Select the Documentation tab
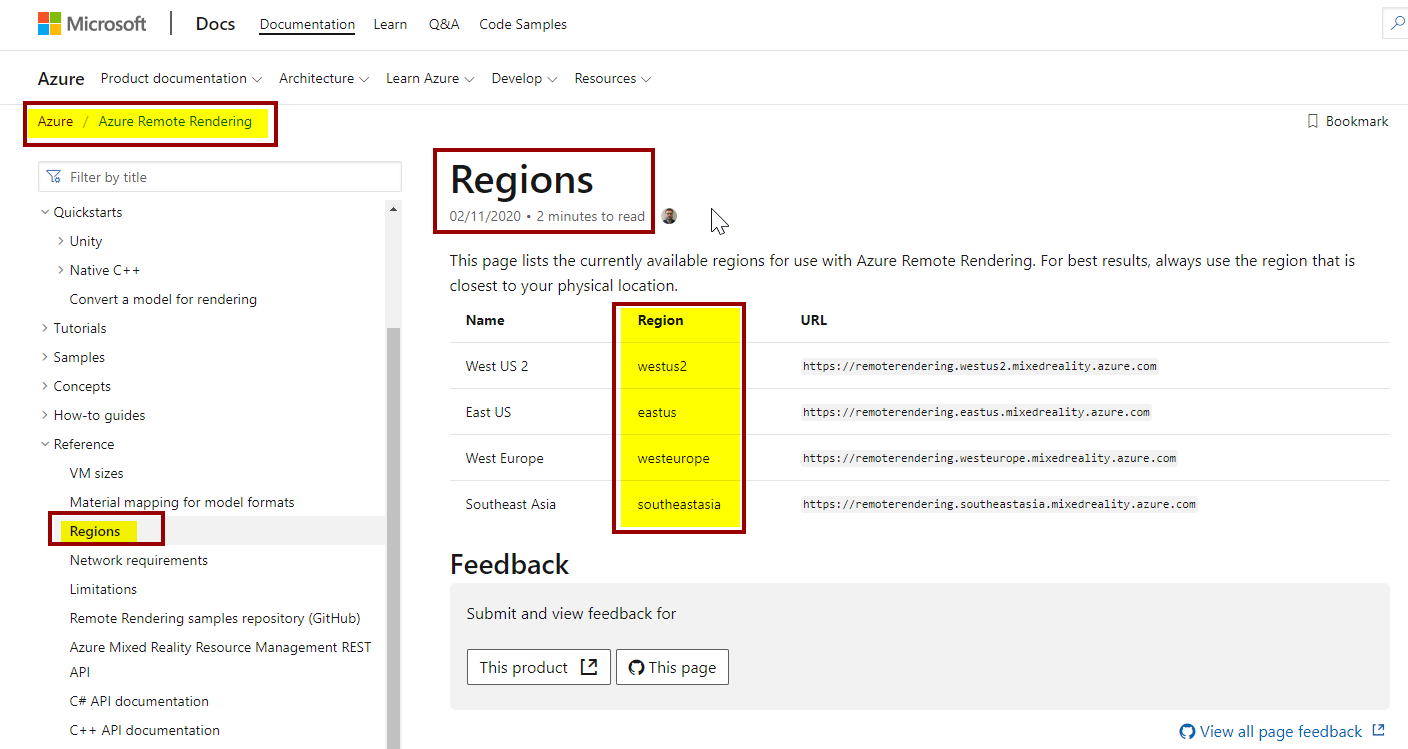 [307, 24]
